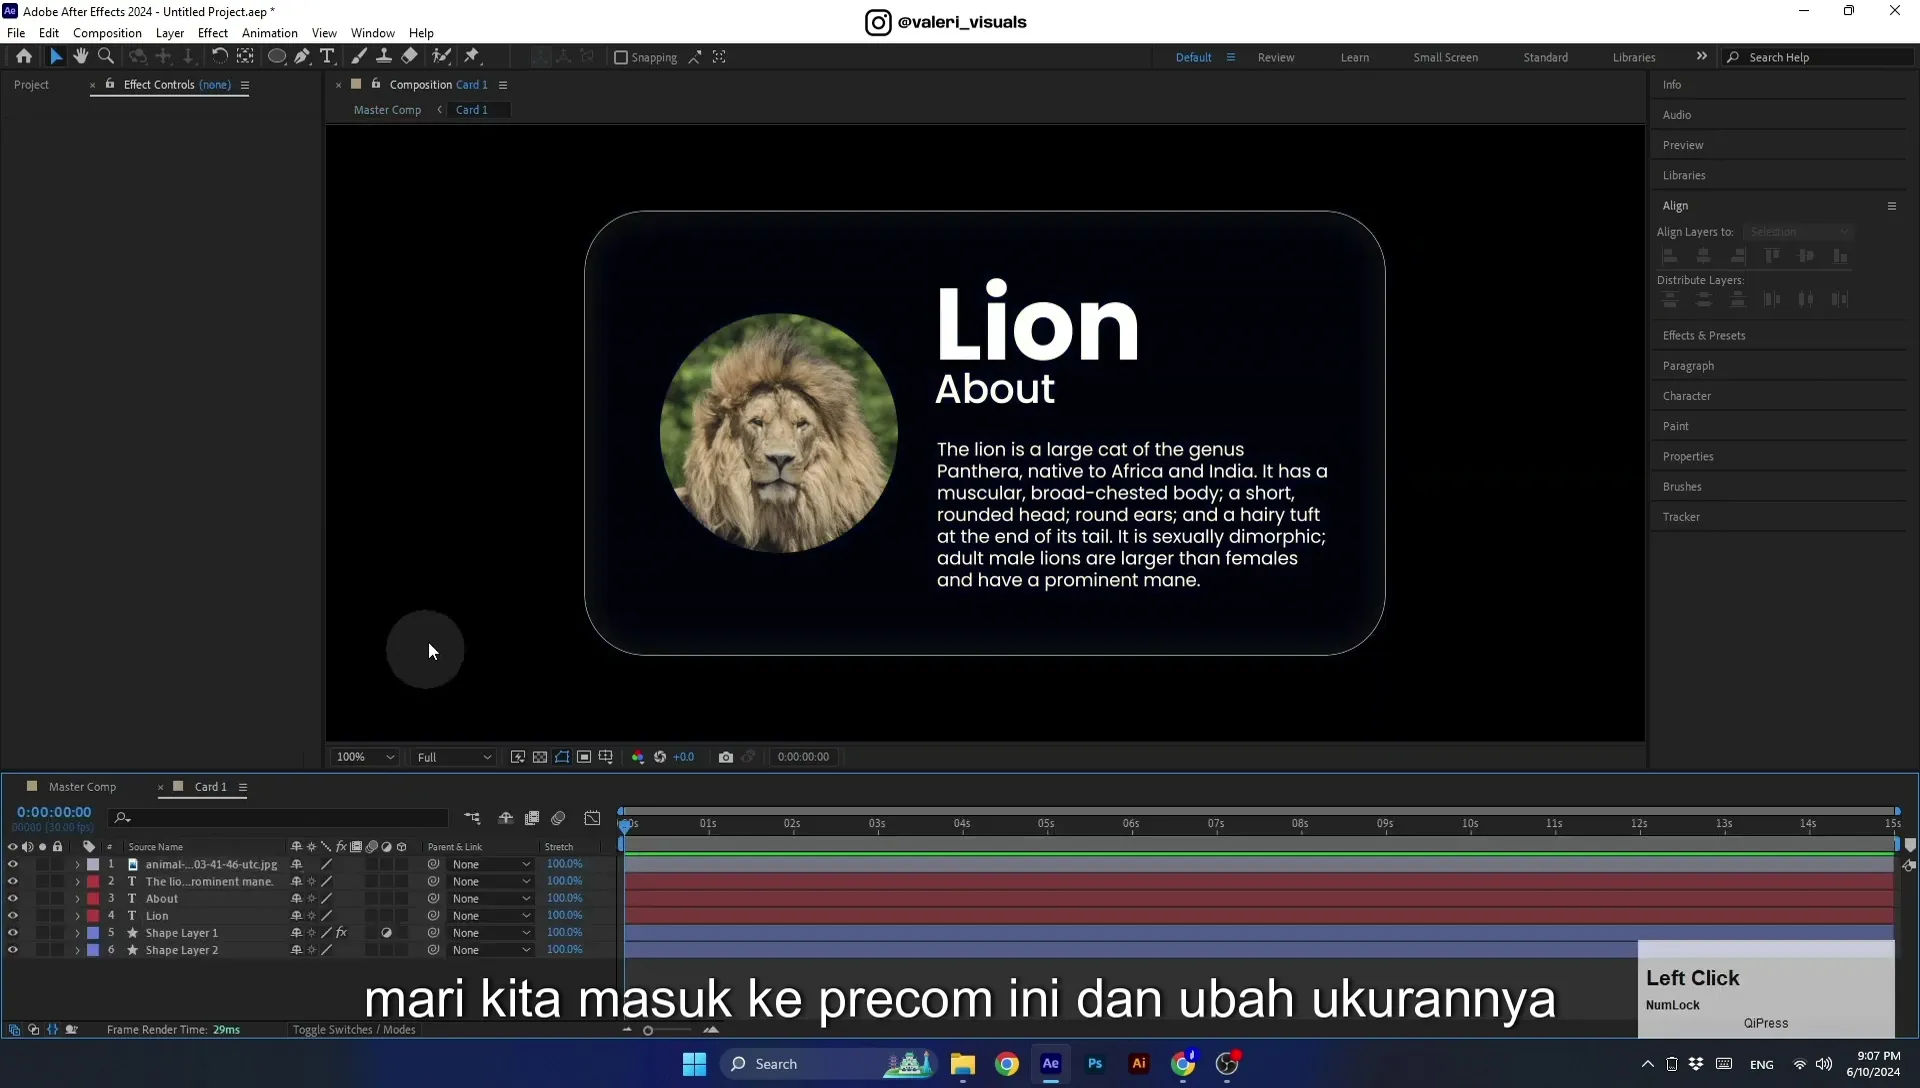Take a snapshot with camera icon

coord(726,757)
